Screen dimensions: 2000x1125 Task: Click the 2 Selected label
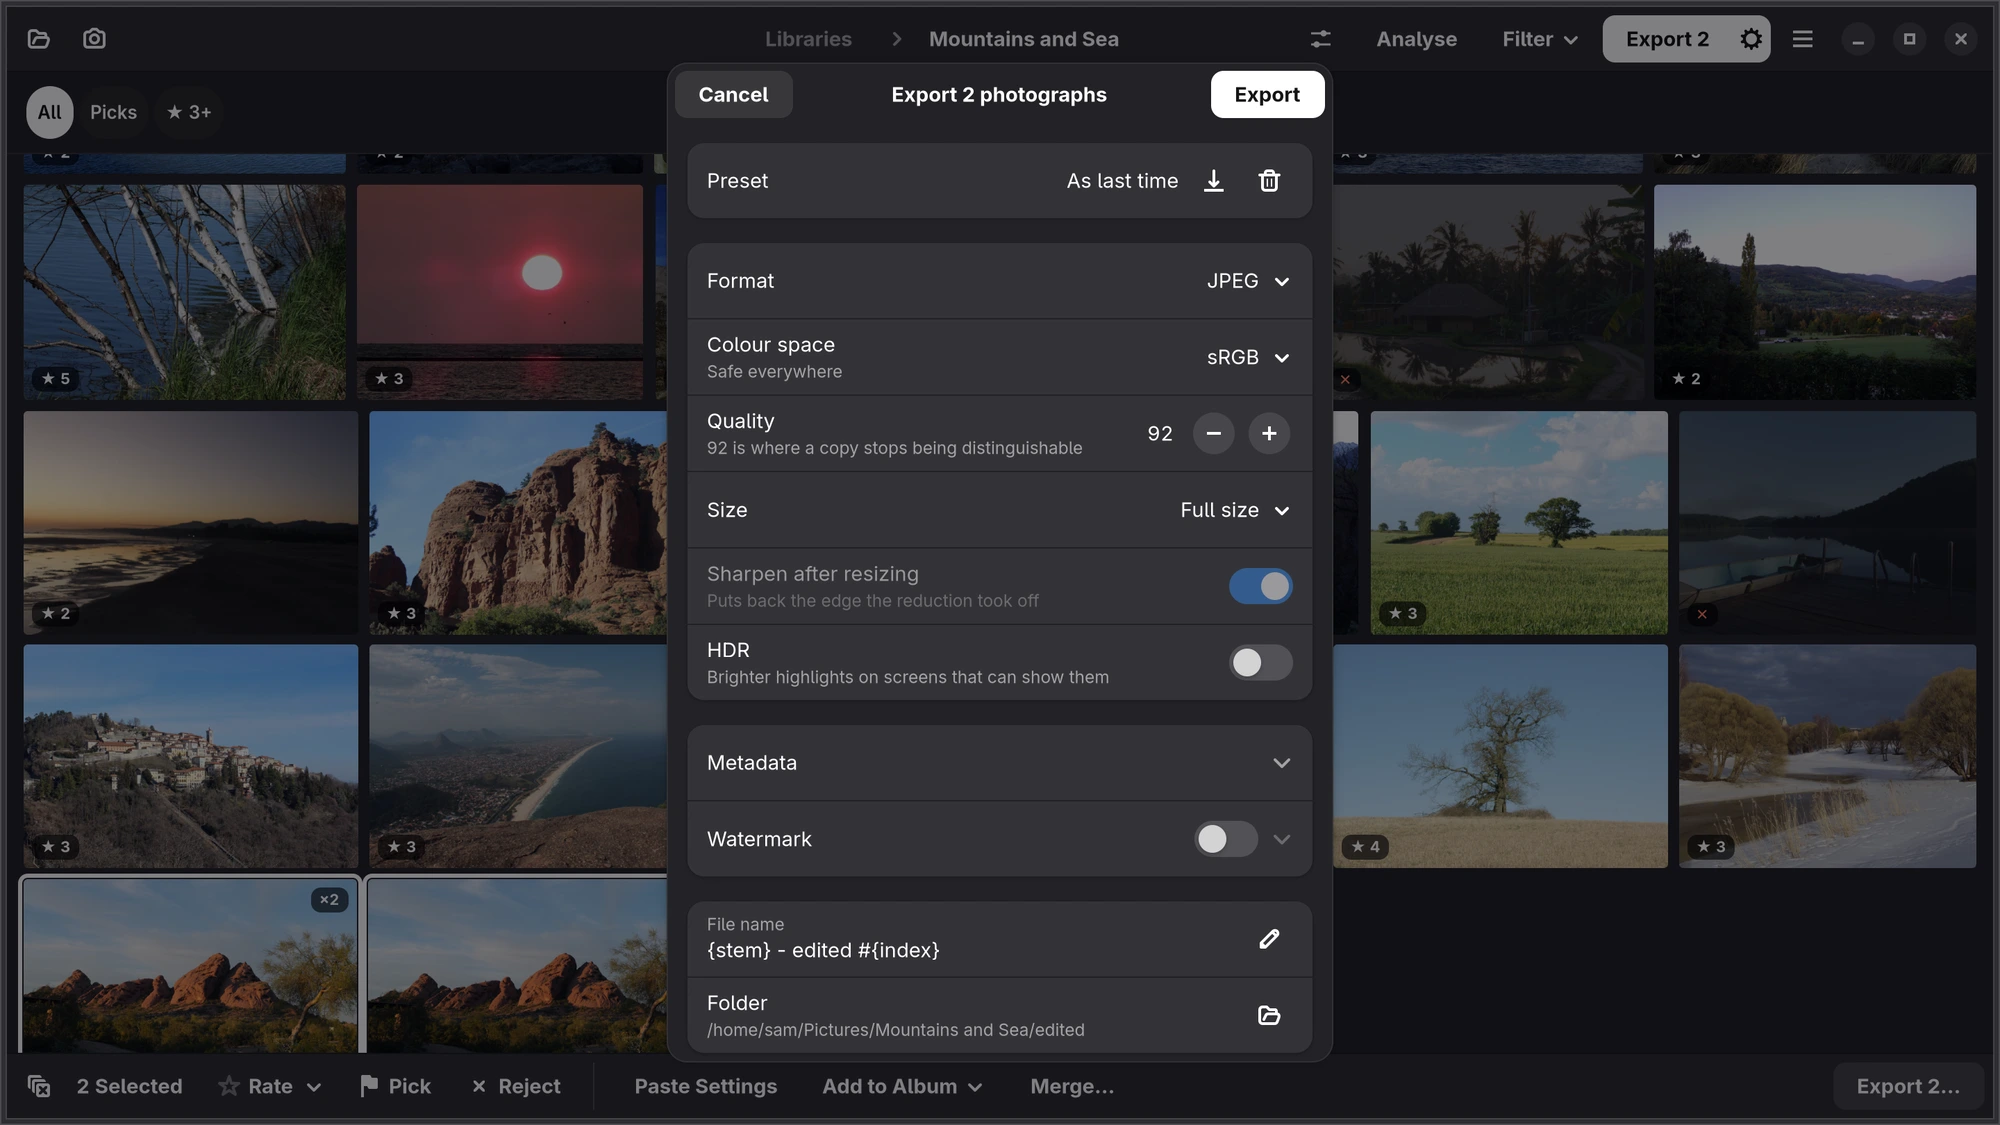click(x=129, y=1086)
